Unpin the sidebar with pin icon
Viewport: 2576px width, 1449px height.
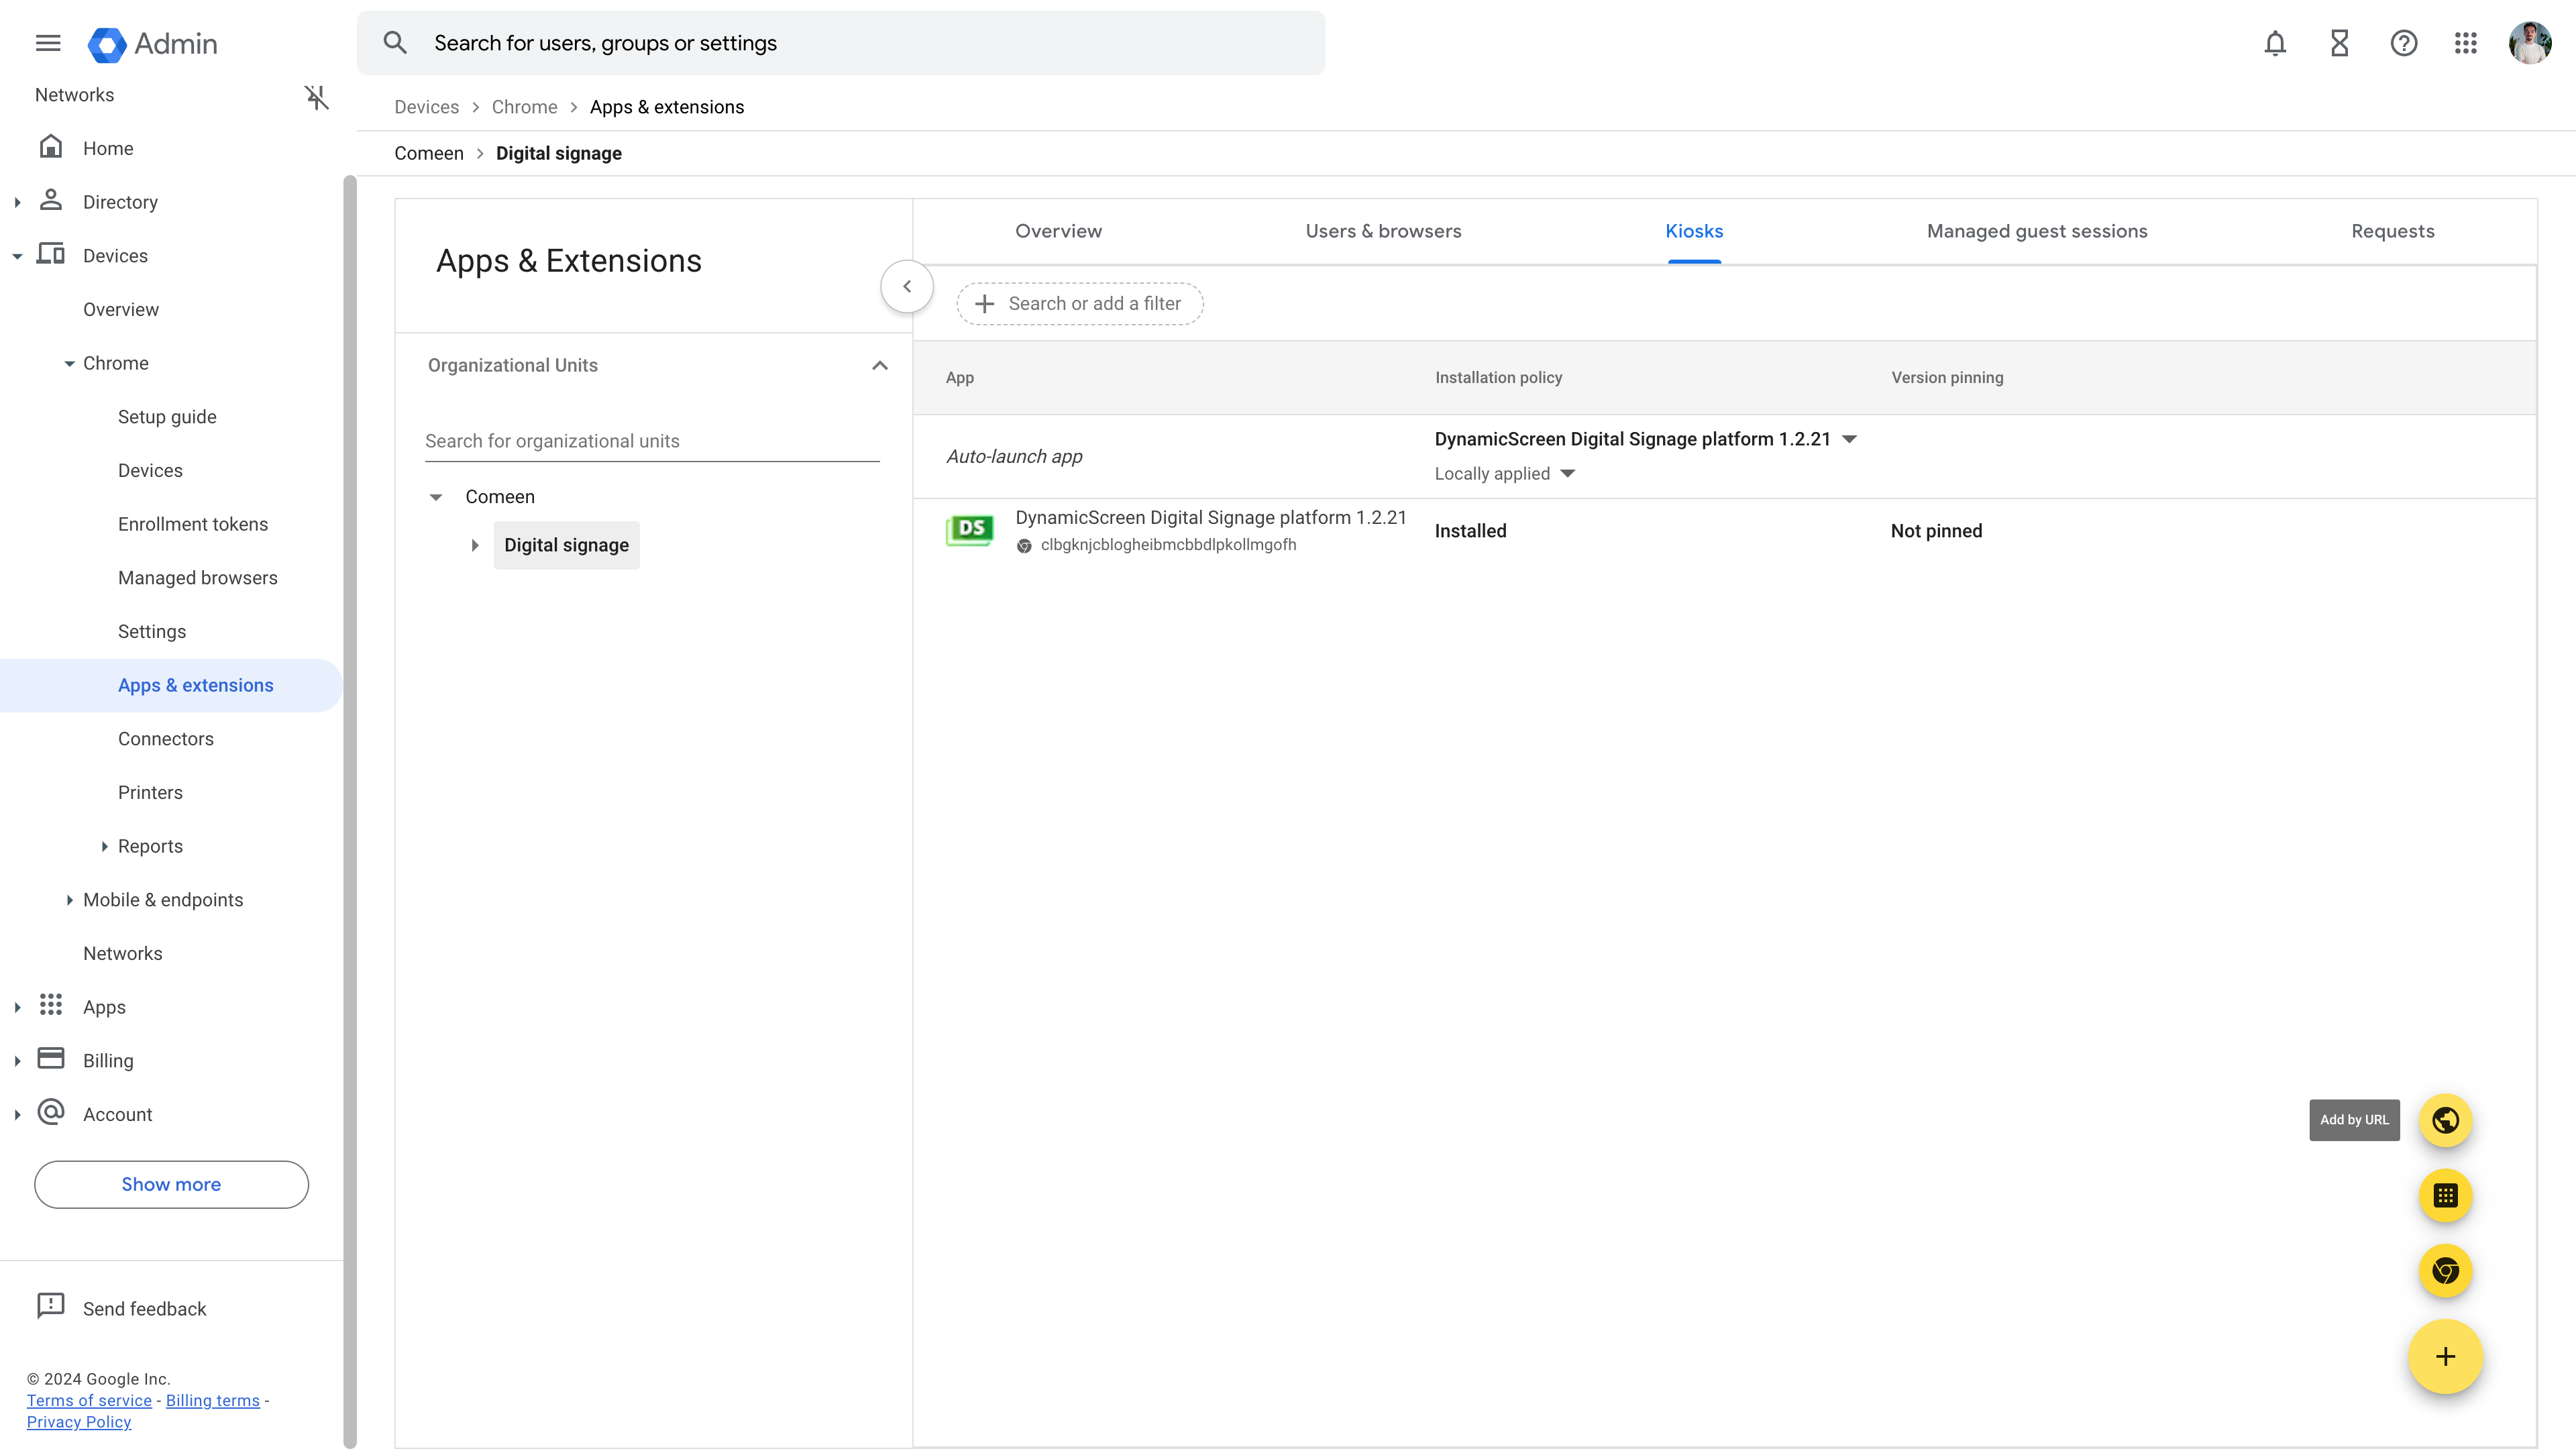pyautogui.click(x=316, y=97)
